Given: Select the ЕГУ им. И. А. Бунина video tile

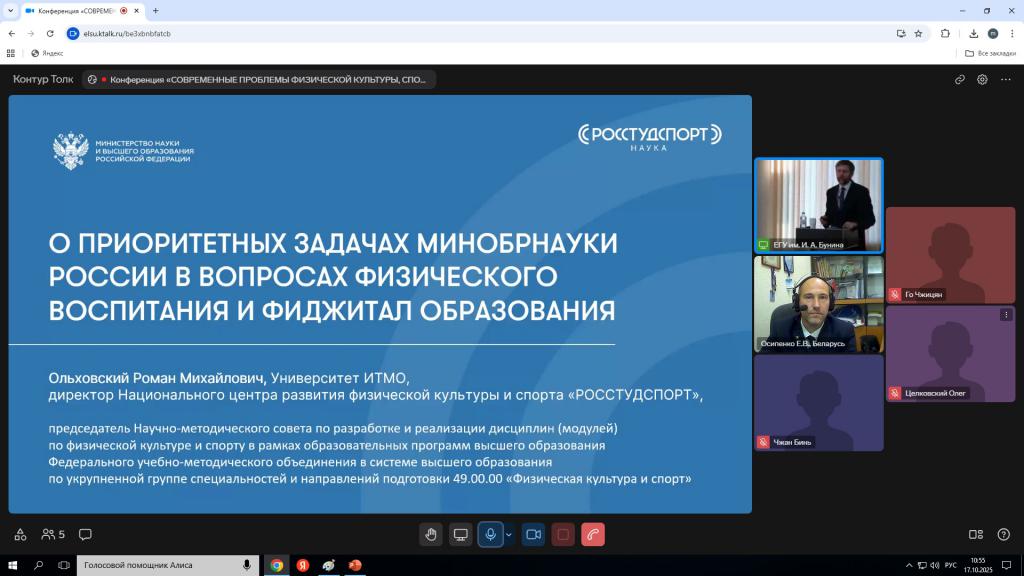Looking at the screenshot, I should 819,204.
